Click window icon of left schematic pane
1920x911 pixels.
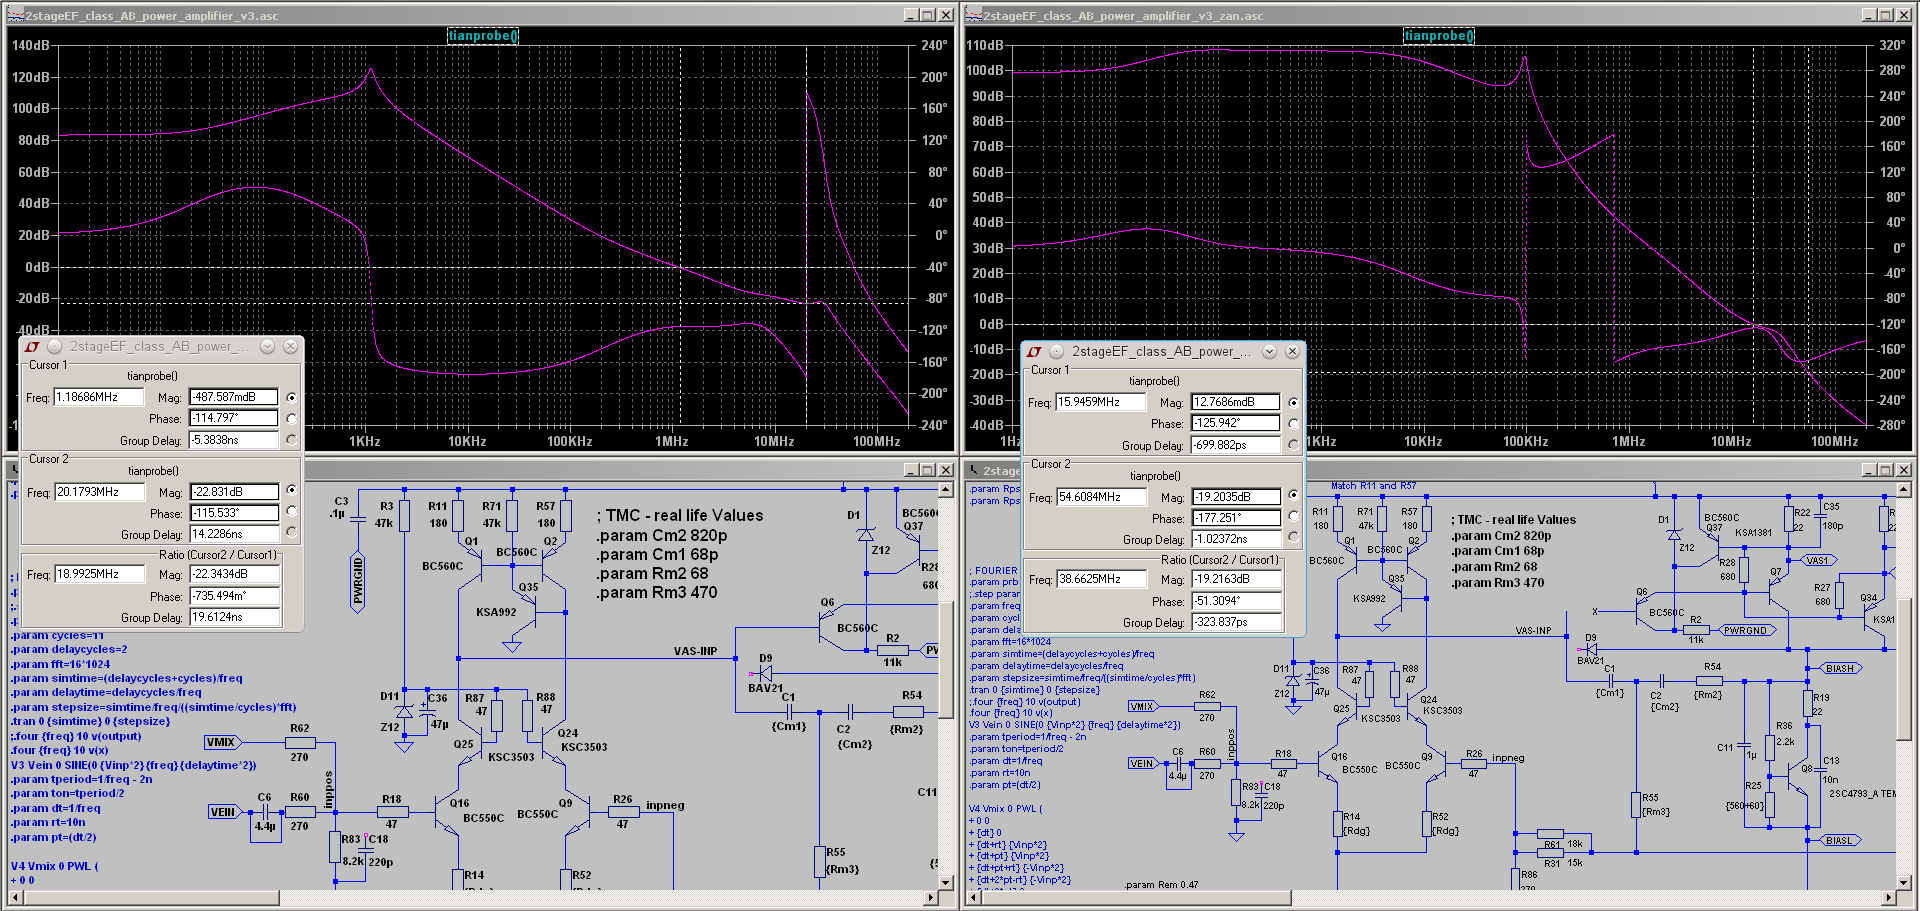coord(13,469)
